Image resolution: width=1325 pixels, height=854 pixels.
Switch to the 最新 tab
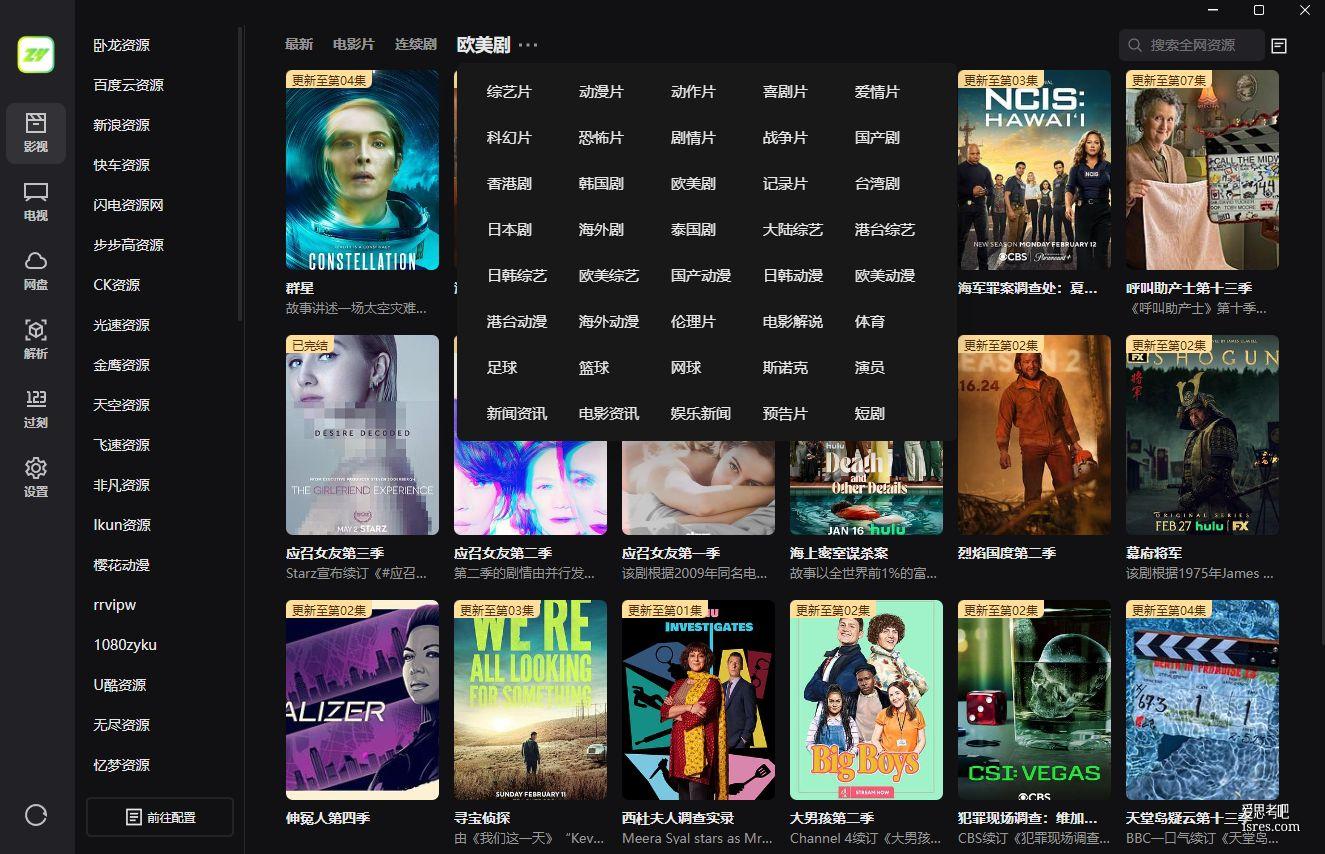[x=299, y=45]
